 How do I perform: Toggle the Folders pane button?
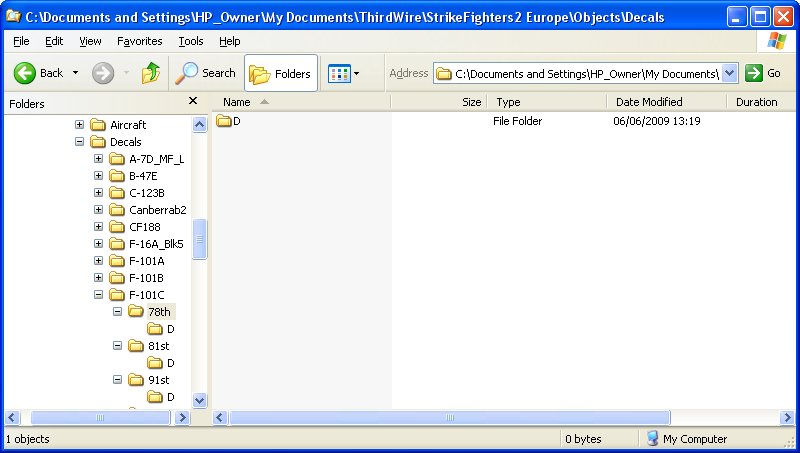[x=281, y=73]
